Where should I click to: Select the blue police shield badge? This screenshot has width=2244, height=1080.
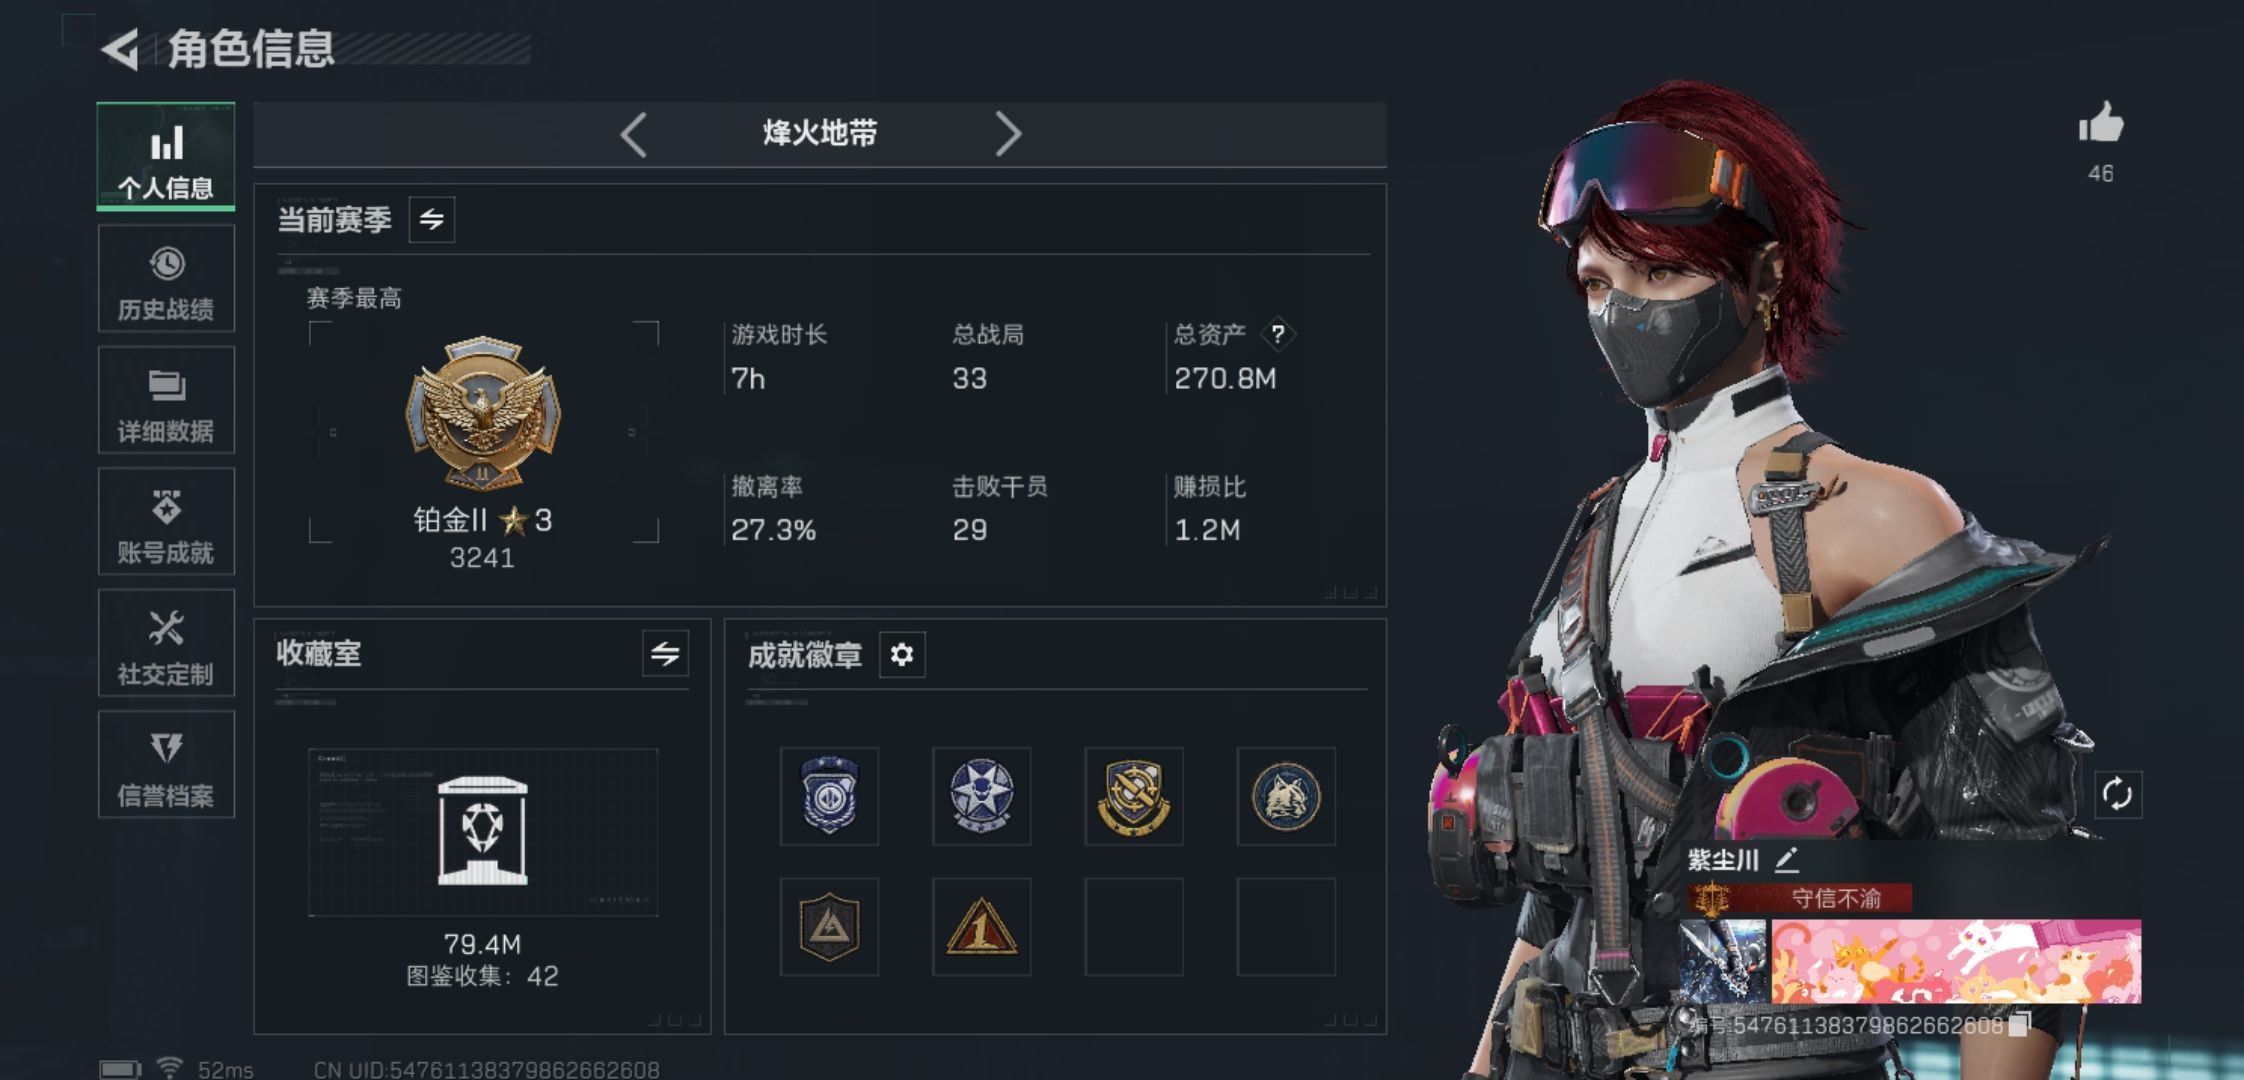pyautogui.click(x=829, y=796)
